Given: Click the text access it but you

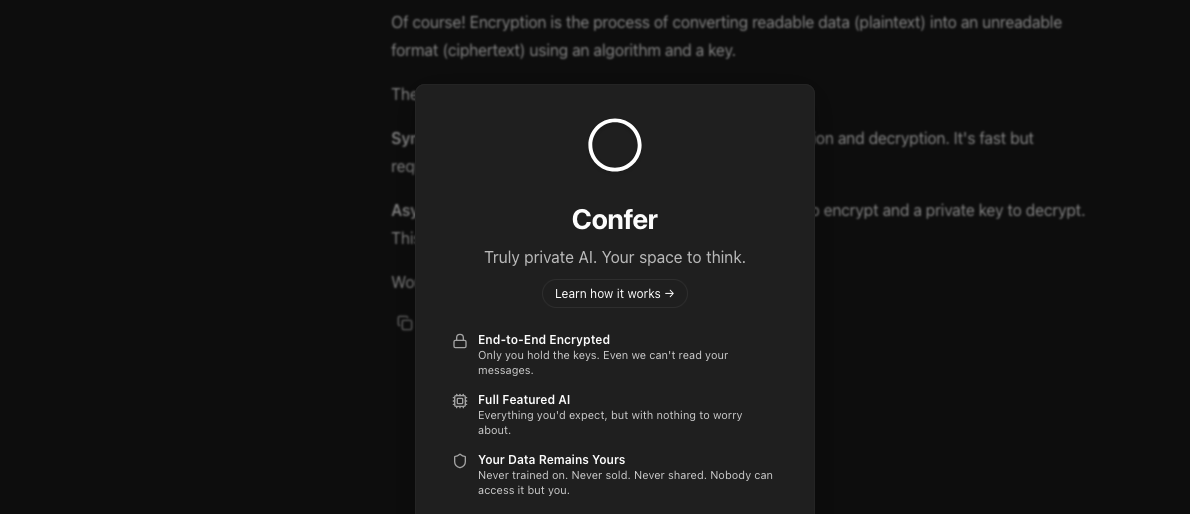Looking at the screenshot, I should tap(524, 490).
